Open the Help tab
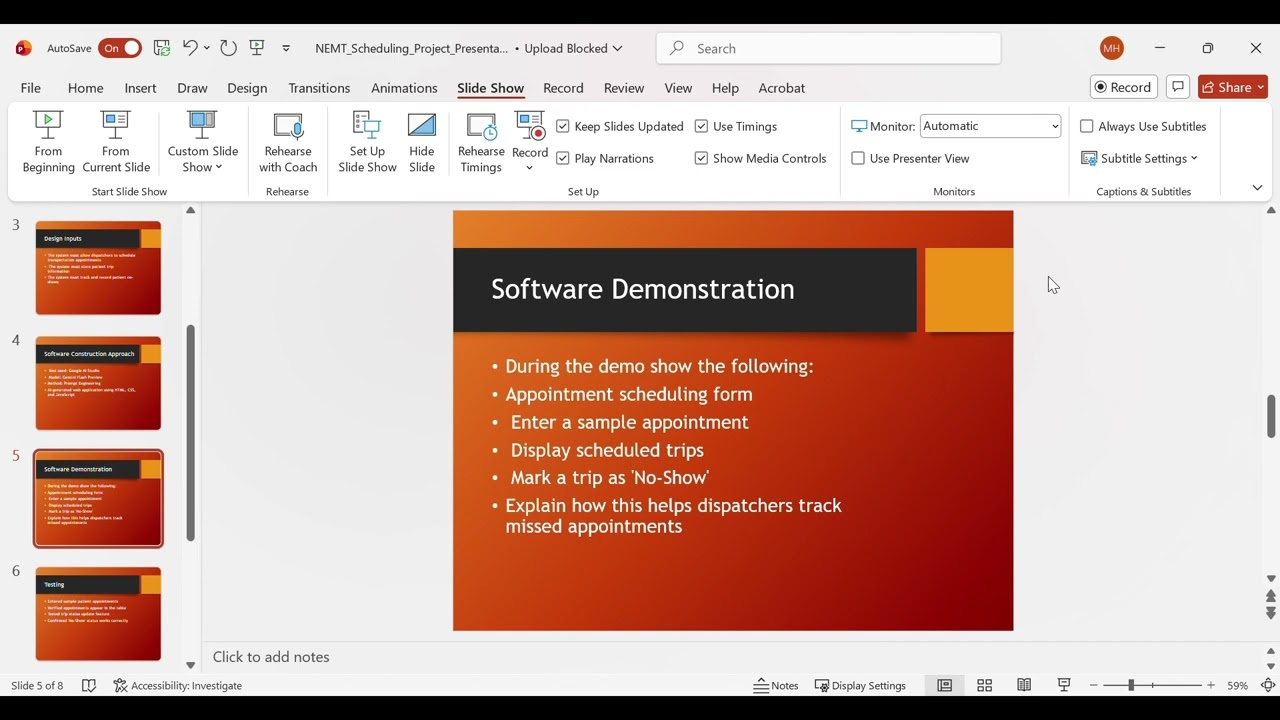 pos(725,88)
